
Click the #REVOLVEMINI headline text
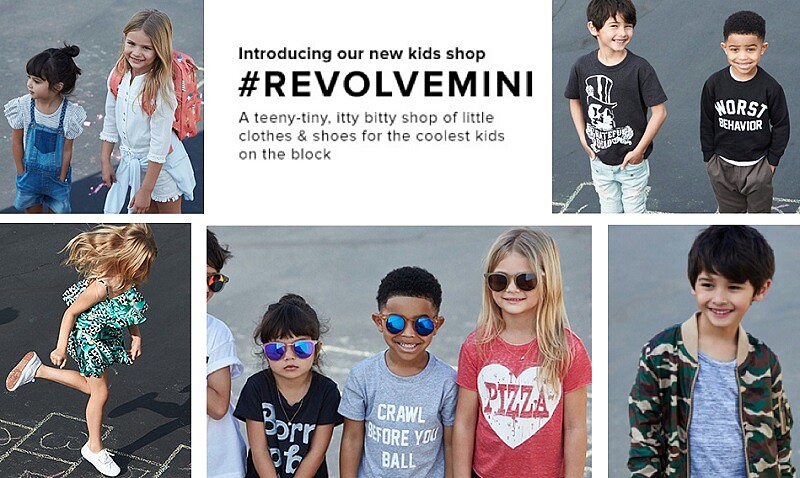pos(386,84)
